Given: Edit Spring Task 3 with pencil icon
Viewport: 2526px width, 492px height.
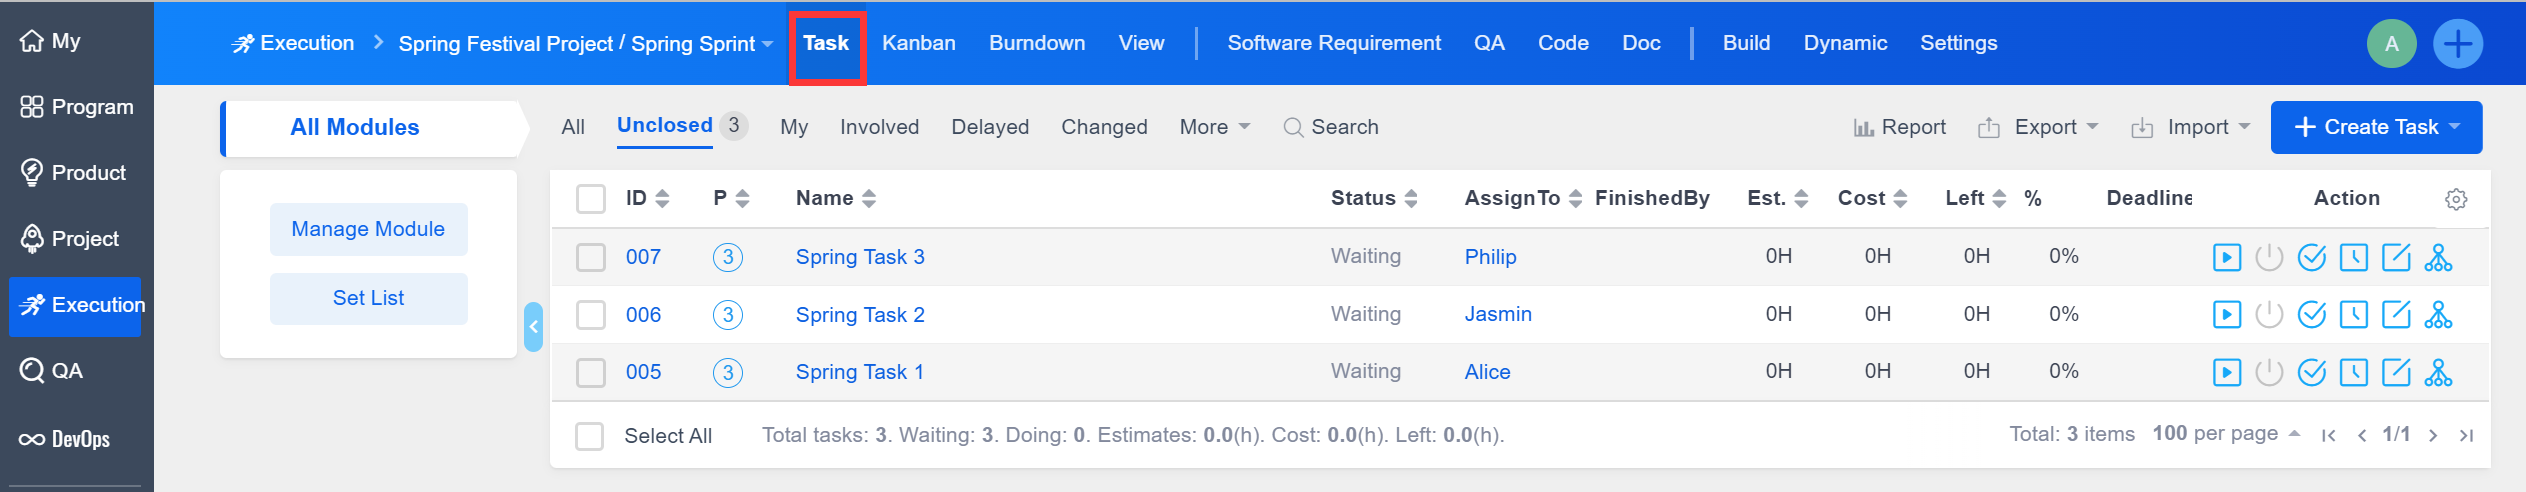Looking at the screenshot, I should (x=2396, y=258).
